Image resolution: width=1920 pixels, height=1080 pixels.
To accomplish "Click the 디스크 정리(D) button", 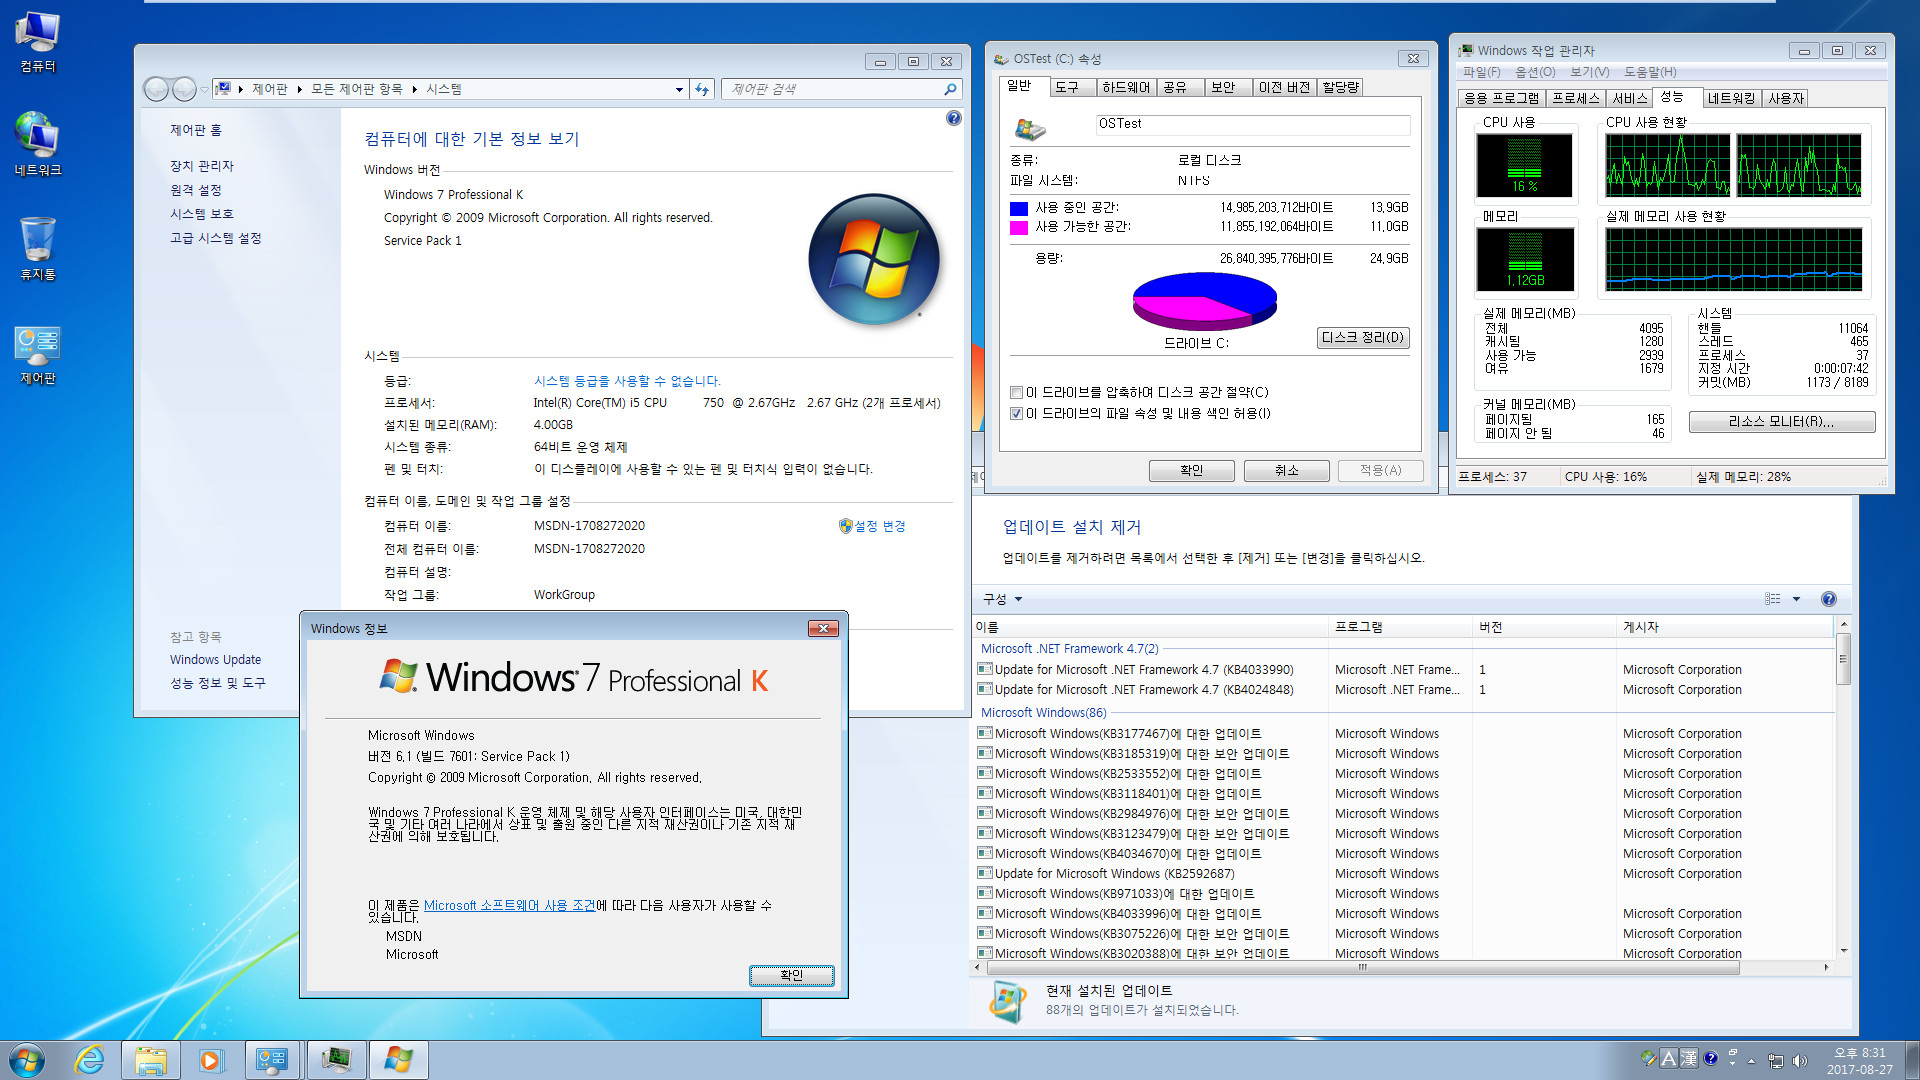I will pyautogui.click(x=1363, y=337).
